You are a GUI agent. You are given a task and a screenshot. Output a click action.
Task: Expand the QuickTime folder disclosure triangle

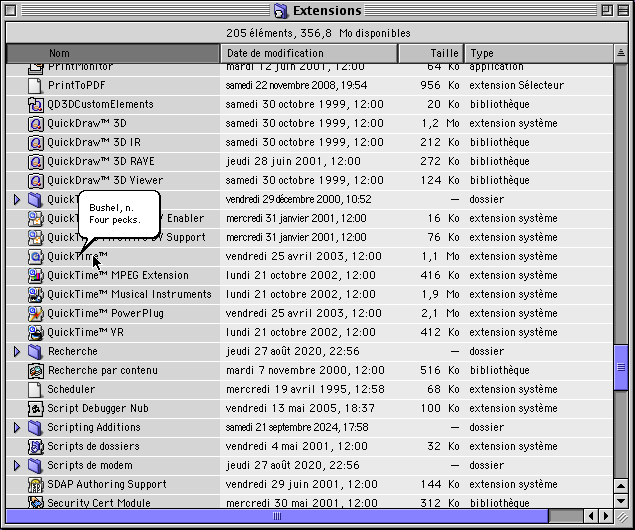point(17,199)
